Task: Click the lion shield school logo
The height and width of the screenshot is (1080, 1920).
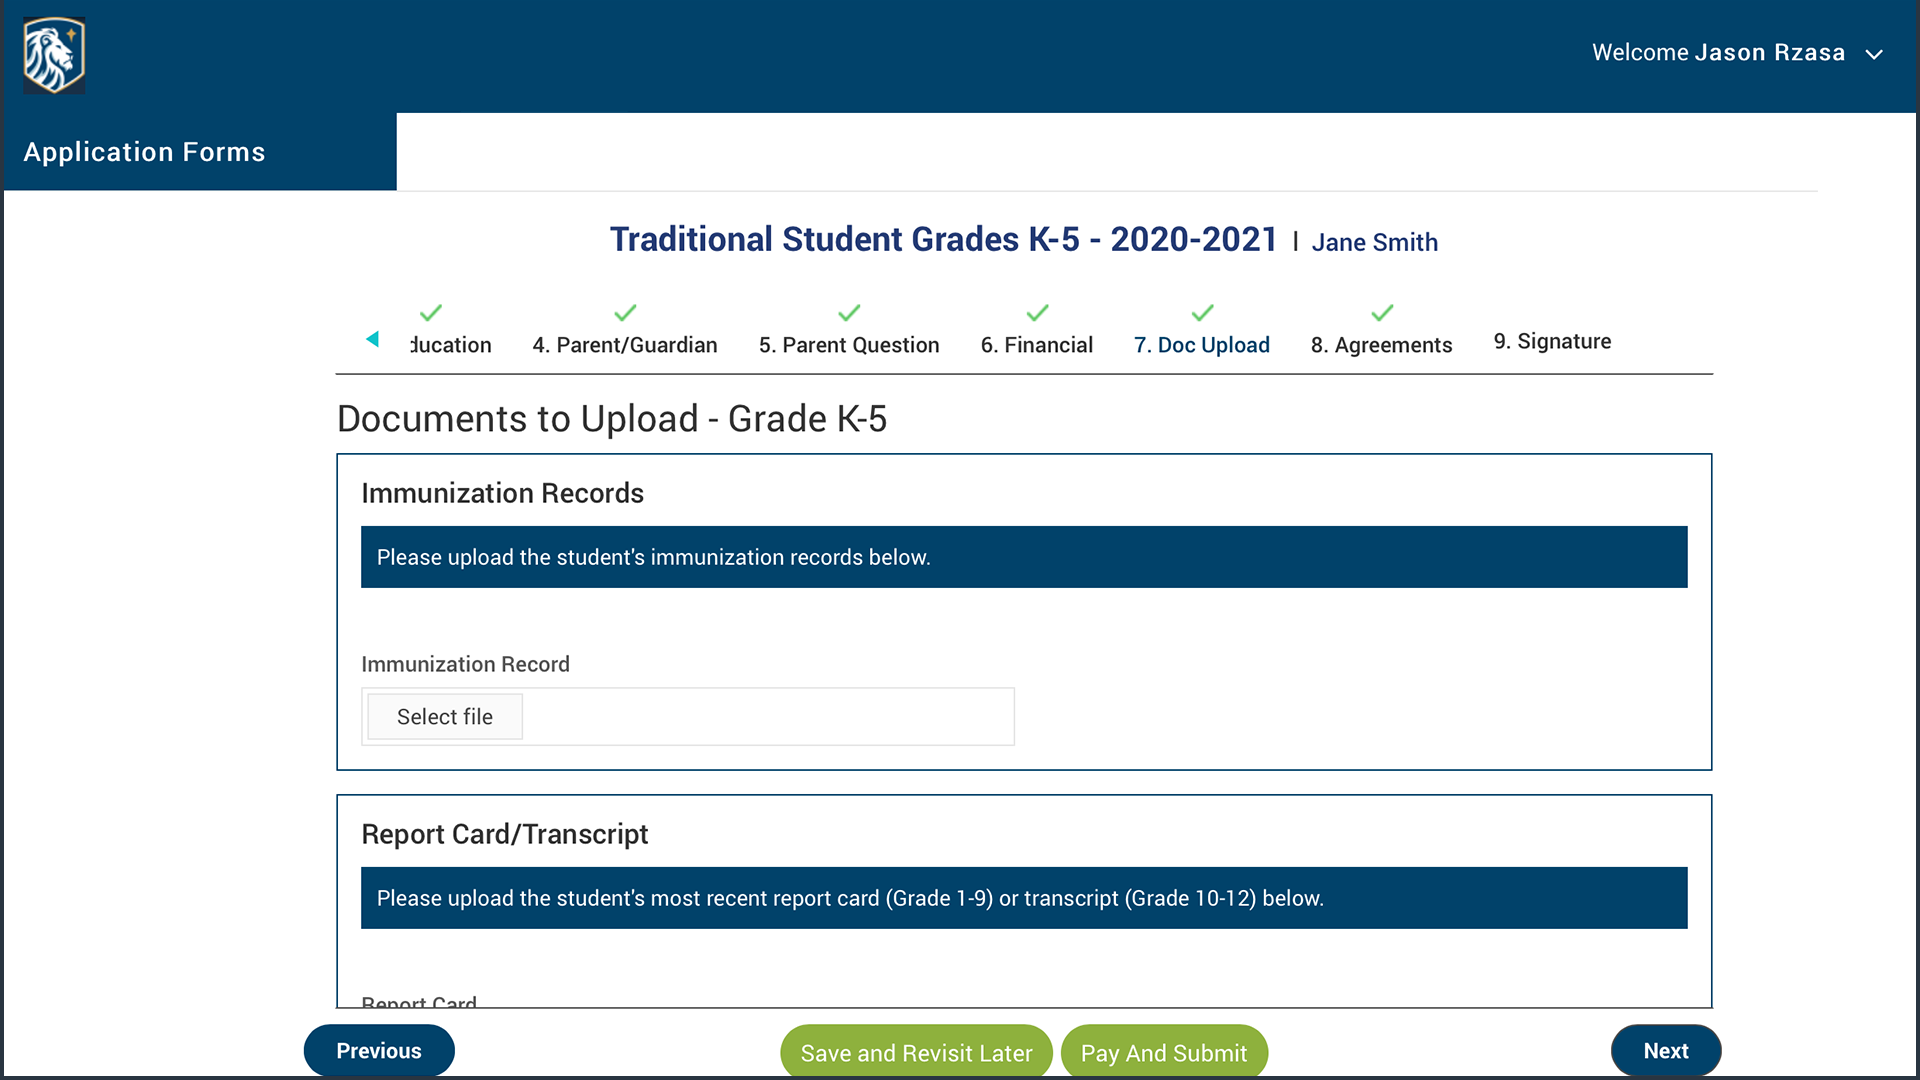Action: click(54, 56)
